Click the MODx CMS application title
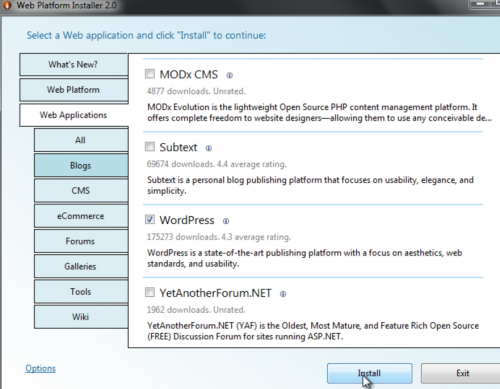This screenshot has height=389, width=500. tap(189, 74)
